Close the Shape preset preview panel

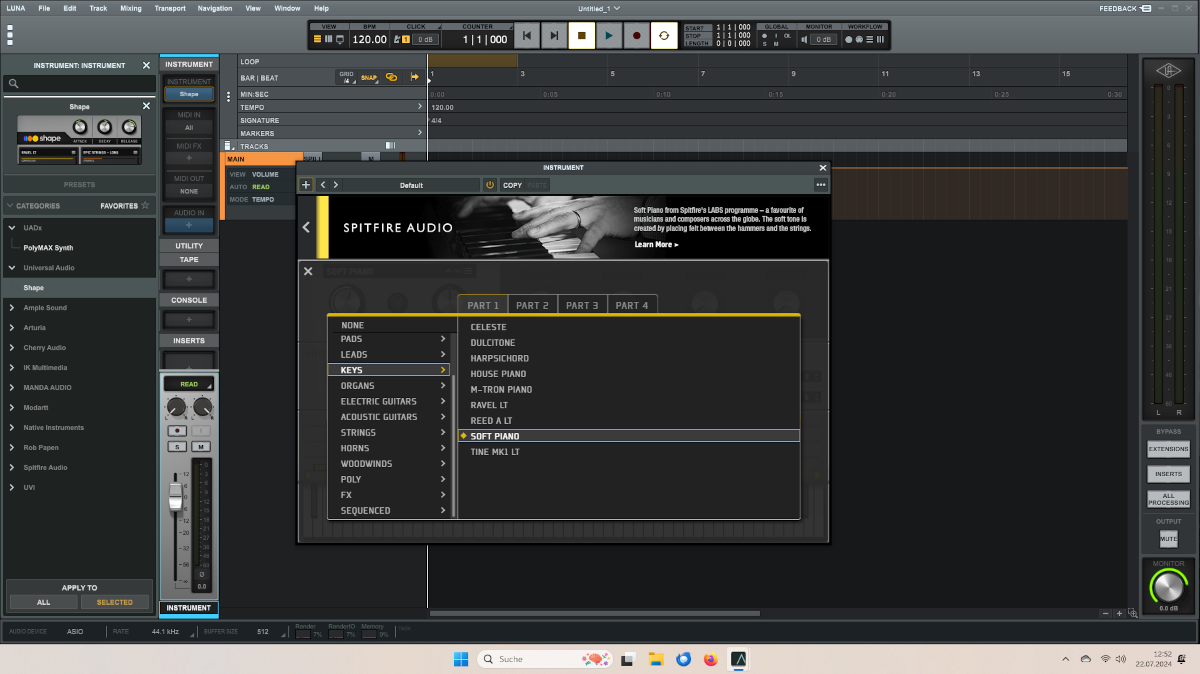click(x=146, y=106)
